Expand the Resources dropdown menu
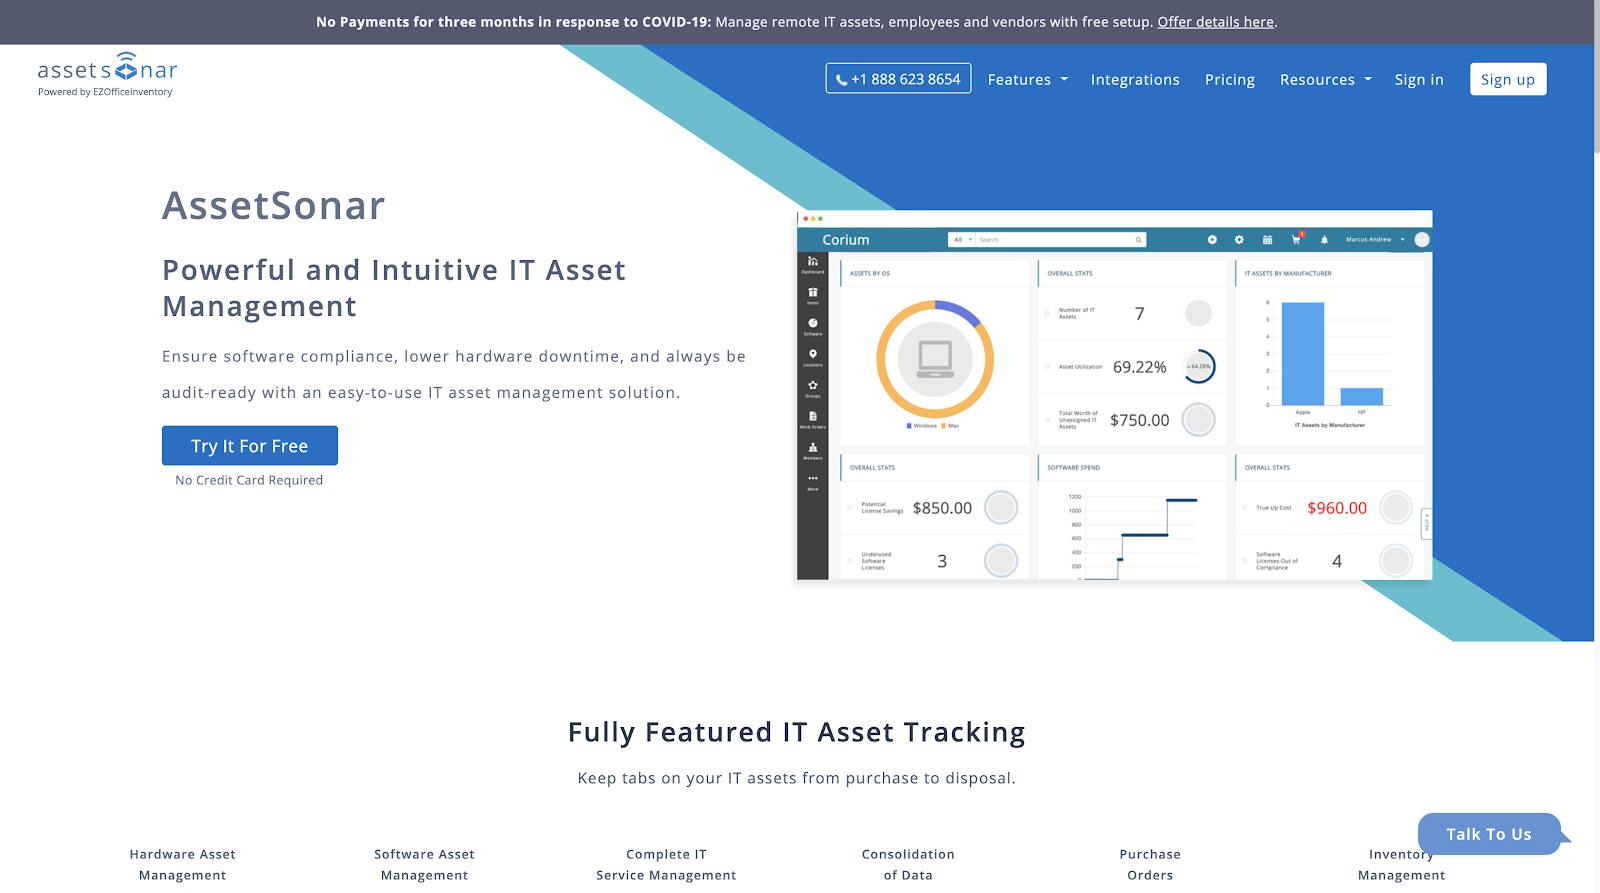The image size is (1600, 893). click(1326, 80)
